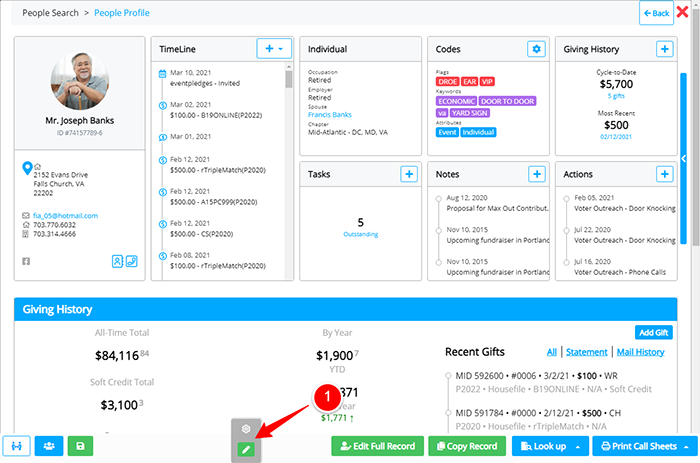This screenshot has height=463, width=700.
Task: Open the Statement link
Action: coord(587,352)
